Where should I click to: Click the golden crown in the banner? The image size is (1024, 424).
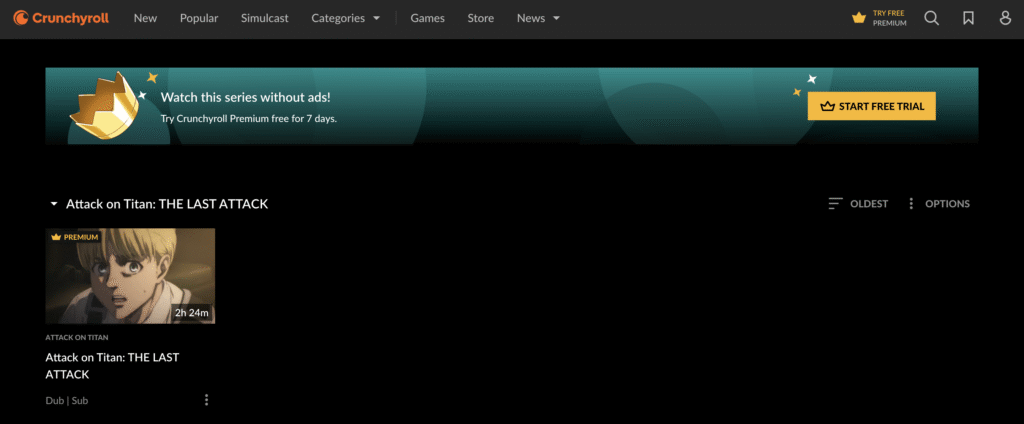[x=101, y=102]
